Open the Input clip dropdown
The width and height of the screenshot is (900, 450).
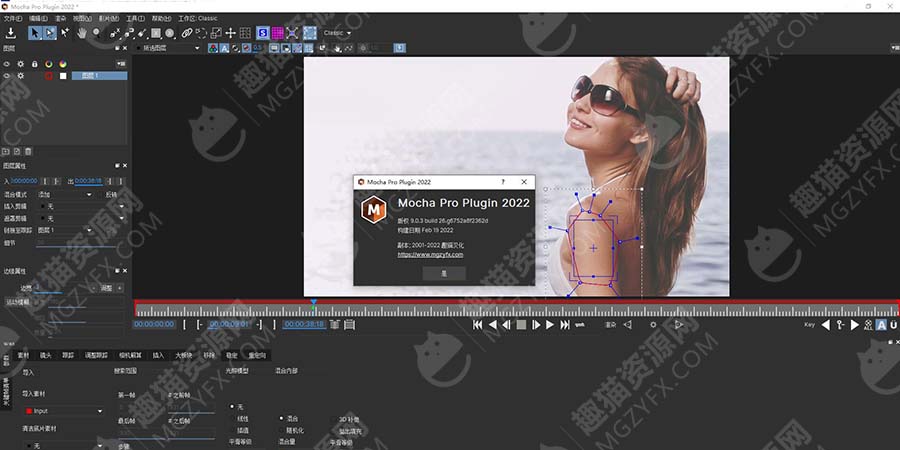point(64,411)
